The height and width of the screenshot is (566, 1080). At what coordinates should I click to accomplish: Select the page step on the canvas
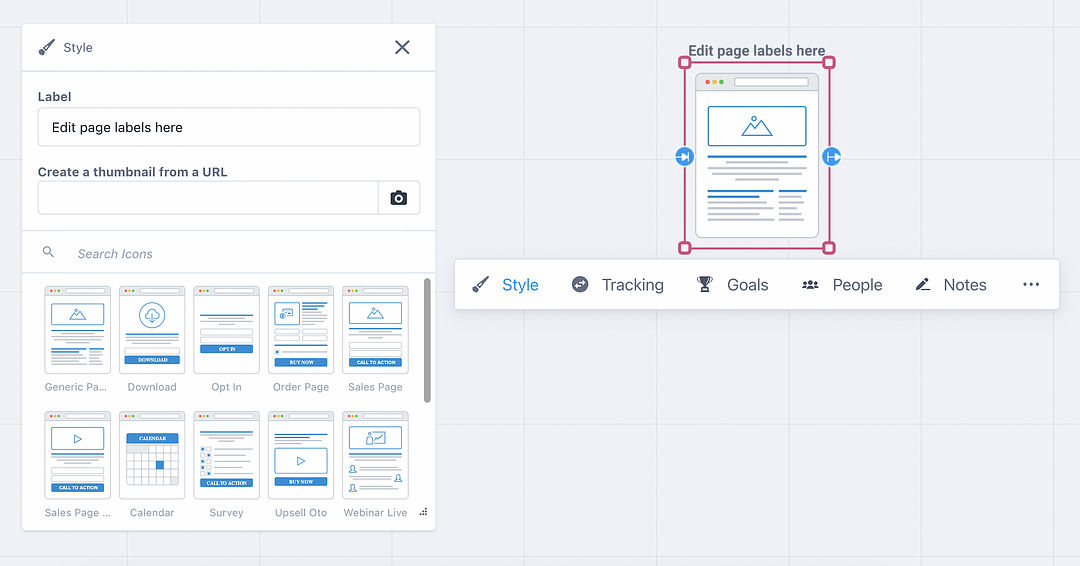click(757, 156)
